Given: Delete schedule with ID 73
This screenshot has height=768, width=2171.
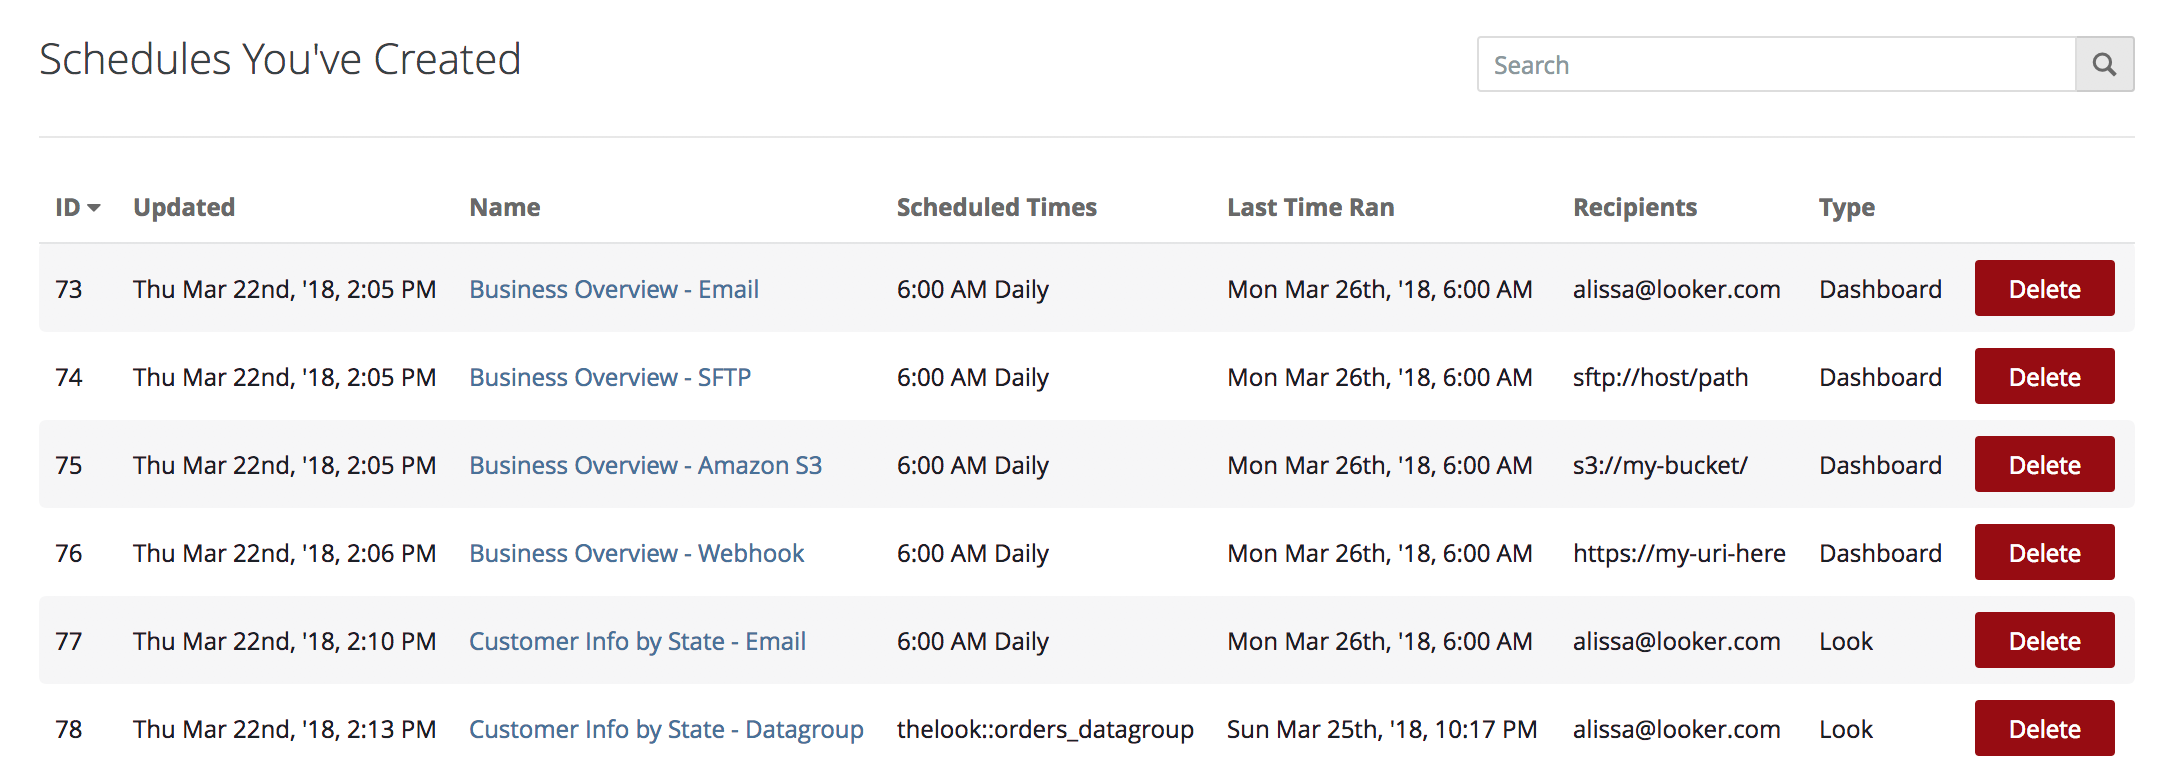Looking at the screenshot, I should coord(2044,289).
